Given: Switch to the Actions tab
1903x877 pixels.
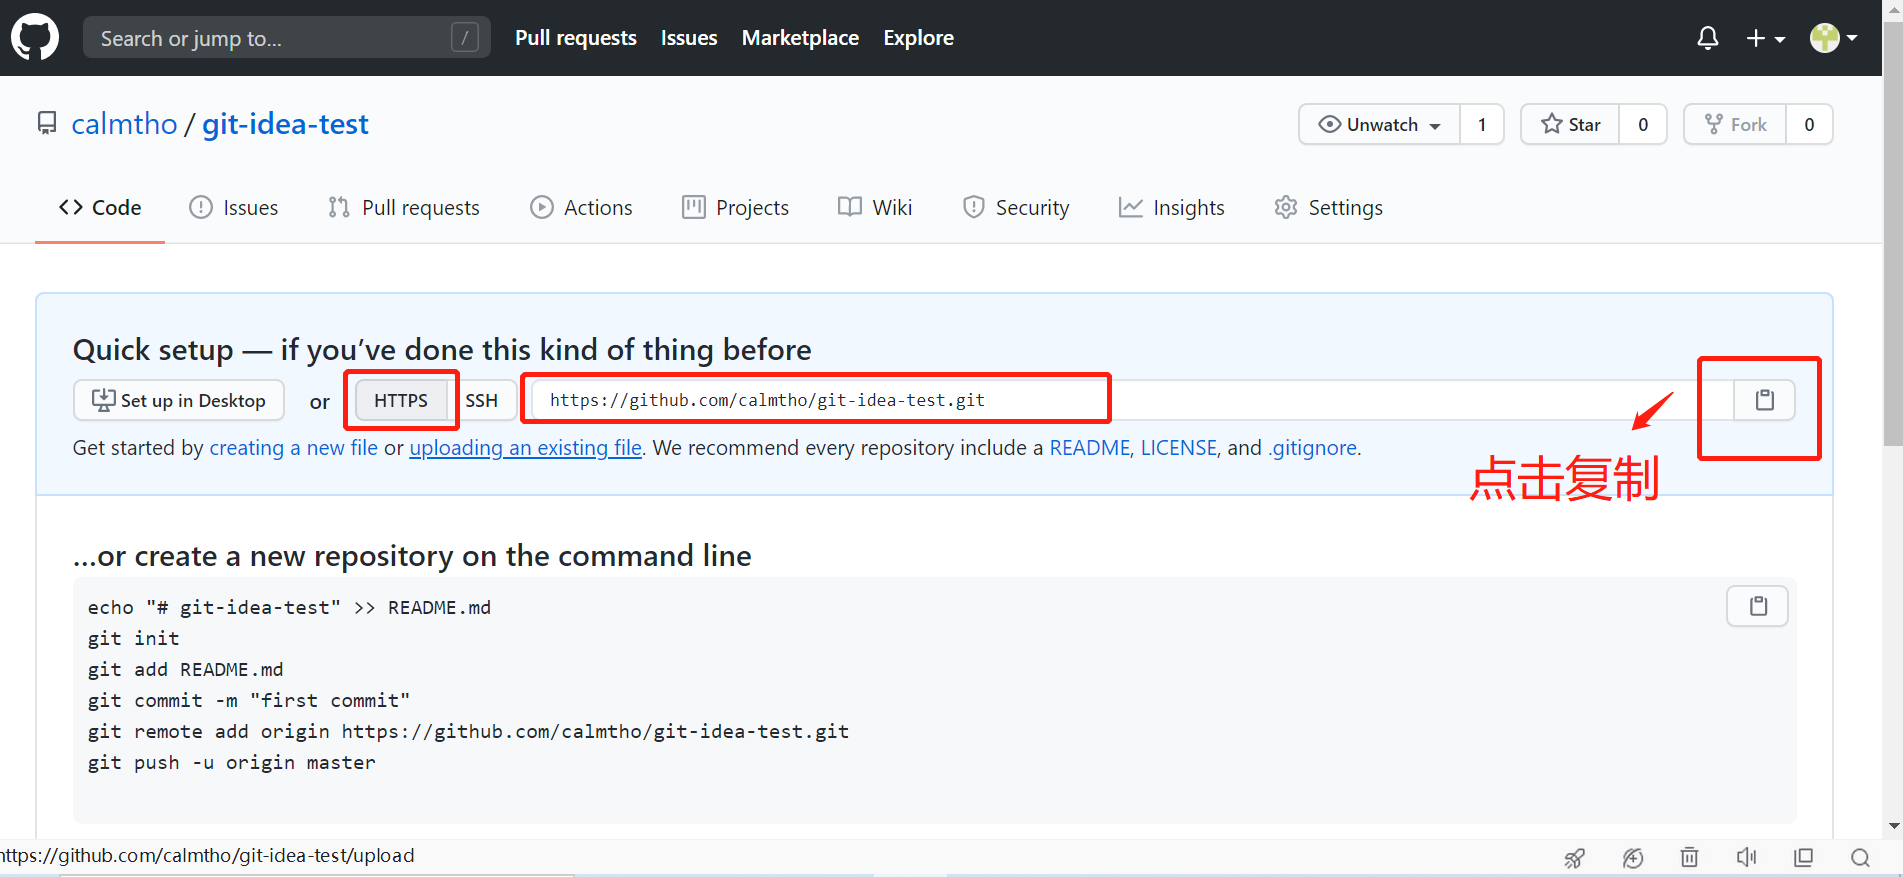Looking at the screenshot, I should click(581, 207).
